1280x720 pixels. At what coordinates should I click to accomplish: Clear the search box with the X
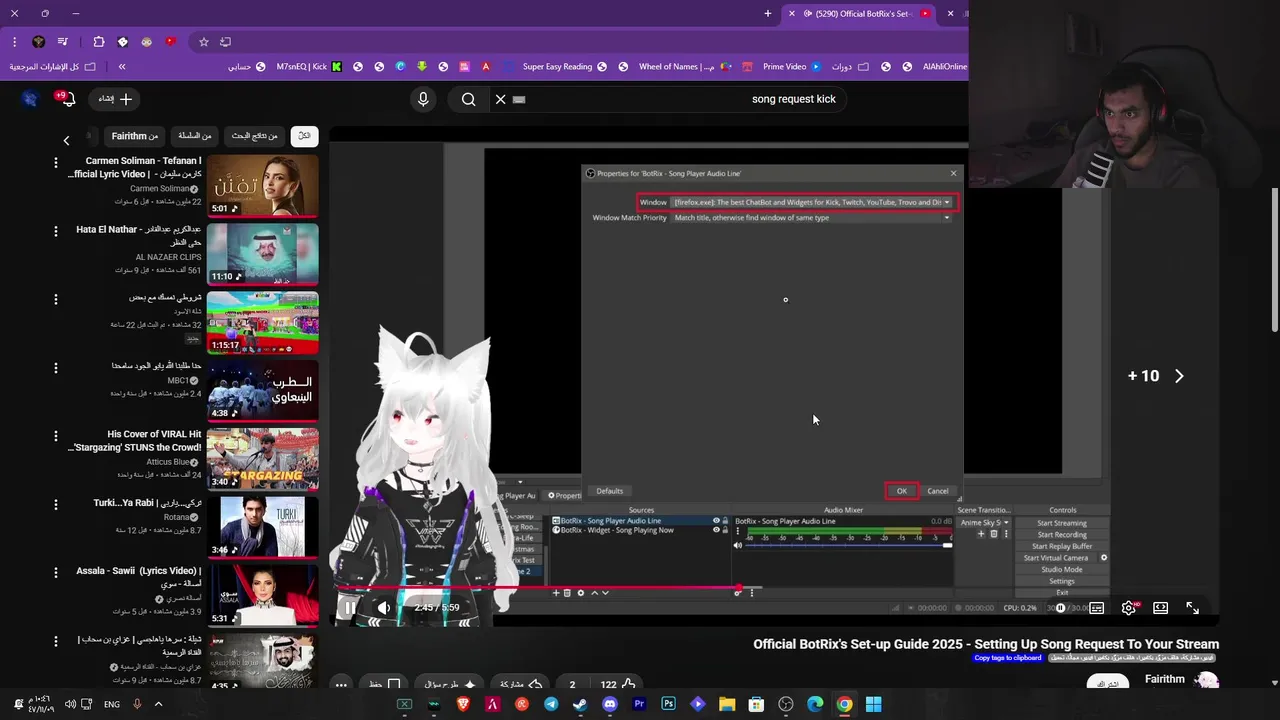point(501,99)
